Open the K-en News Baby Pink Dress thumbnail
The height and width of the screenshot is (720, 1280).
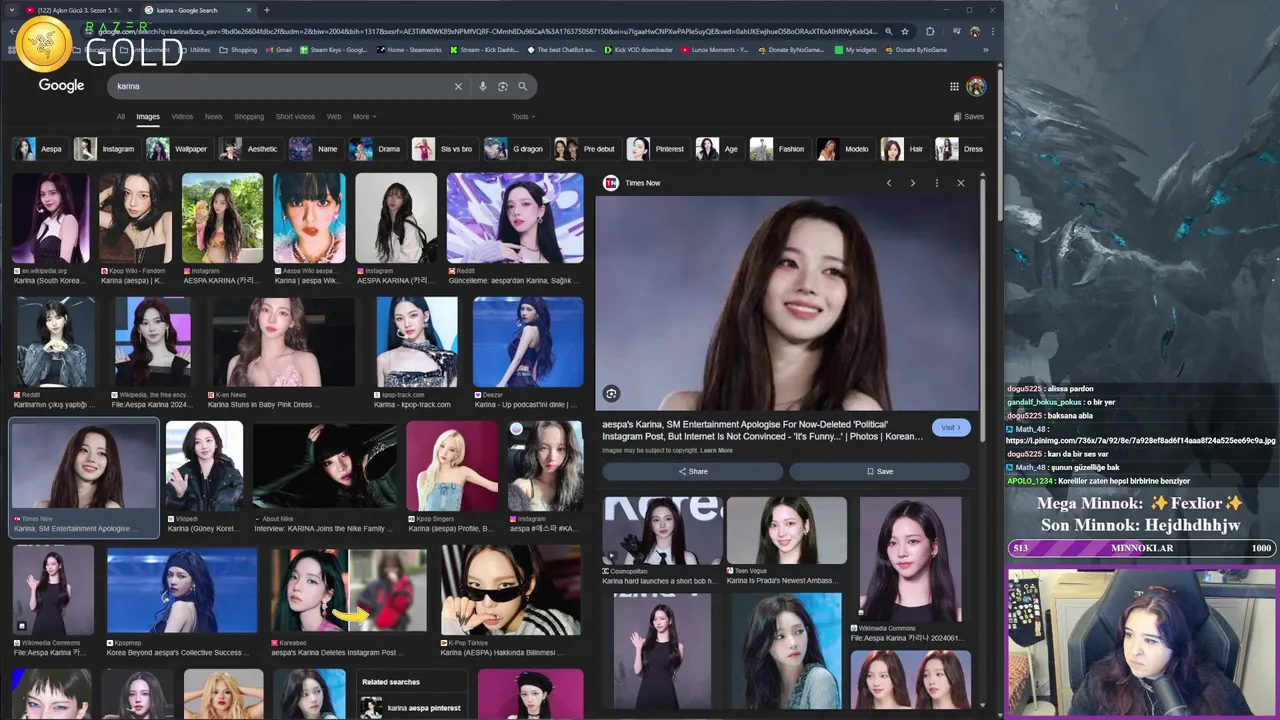coord(283,342)
